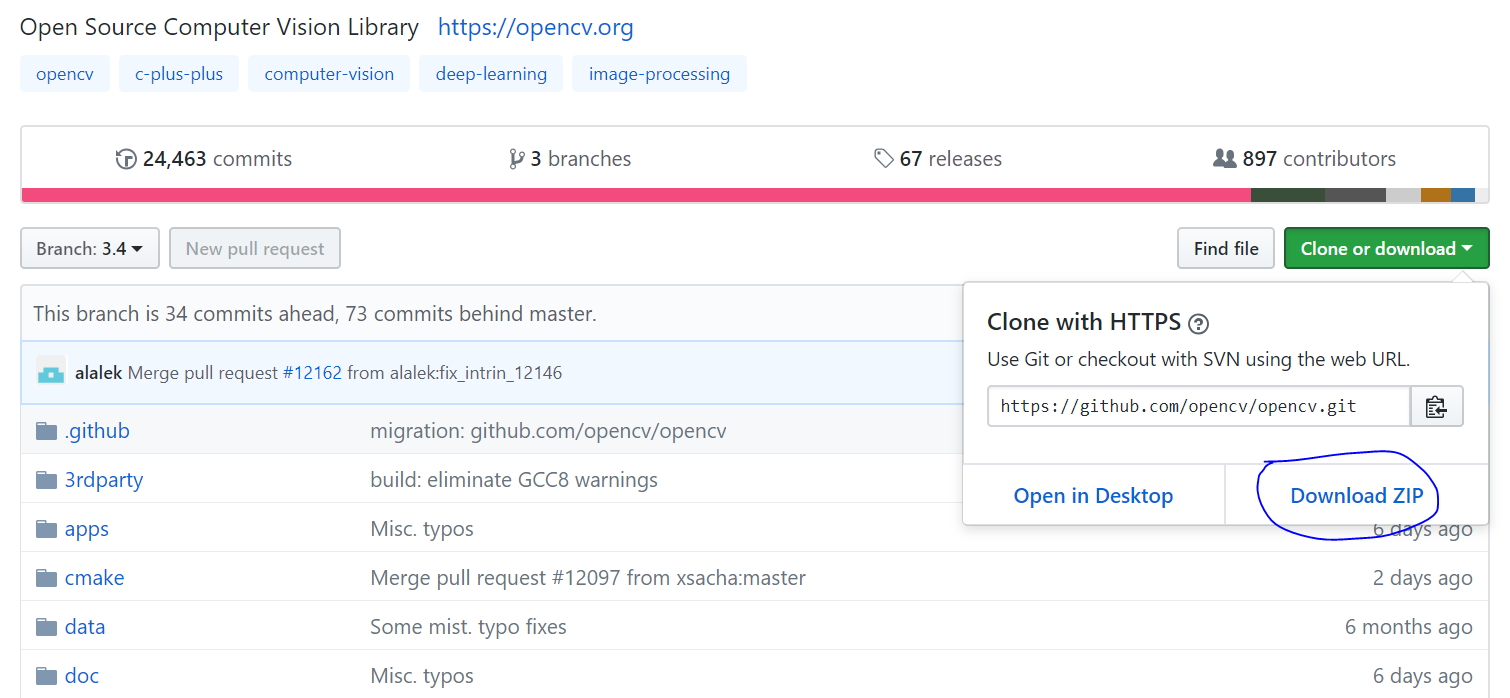Click the commits history clock icon
This screenshot has width=1510, height=698.
coord(126,159)
